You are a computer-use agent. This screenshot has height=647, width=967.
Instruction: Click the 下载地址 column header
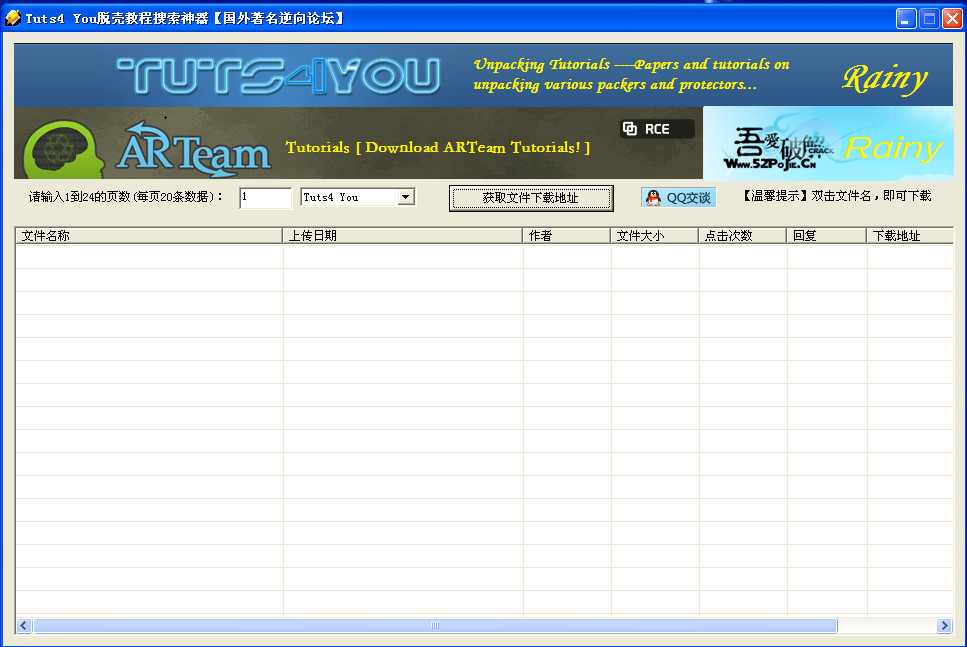tap(908, 235)
